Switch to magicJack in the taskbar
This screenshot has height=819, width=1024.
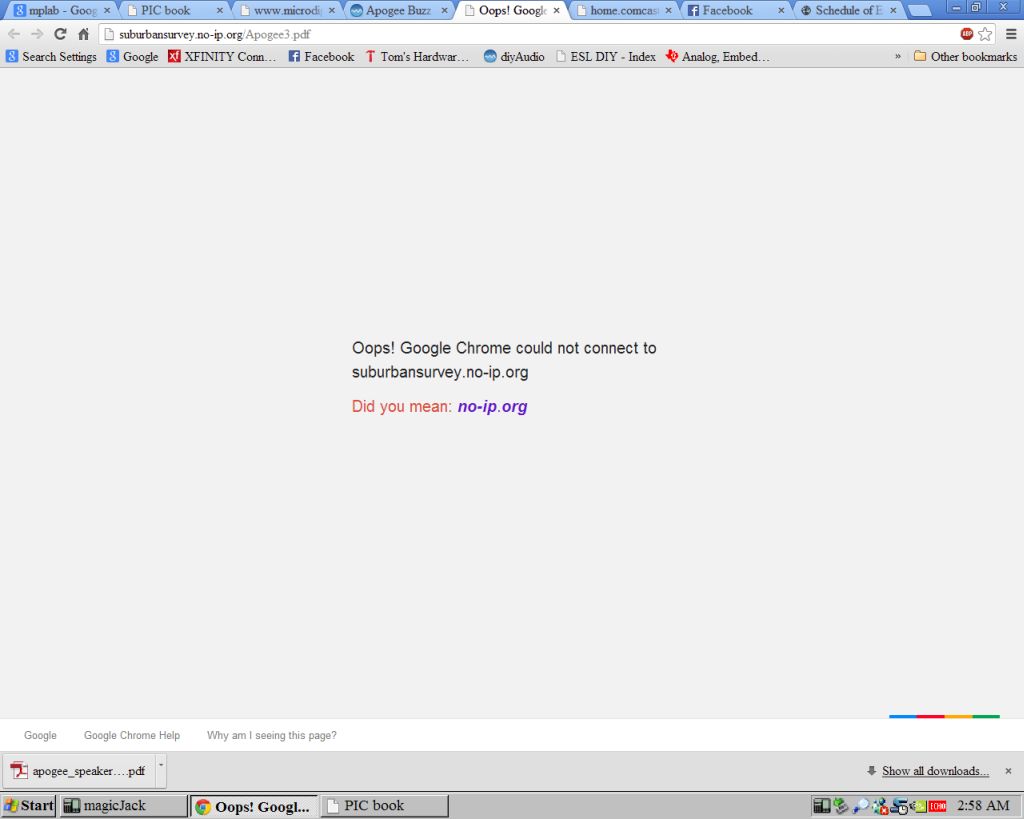[123, 806]
